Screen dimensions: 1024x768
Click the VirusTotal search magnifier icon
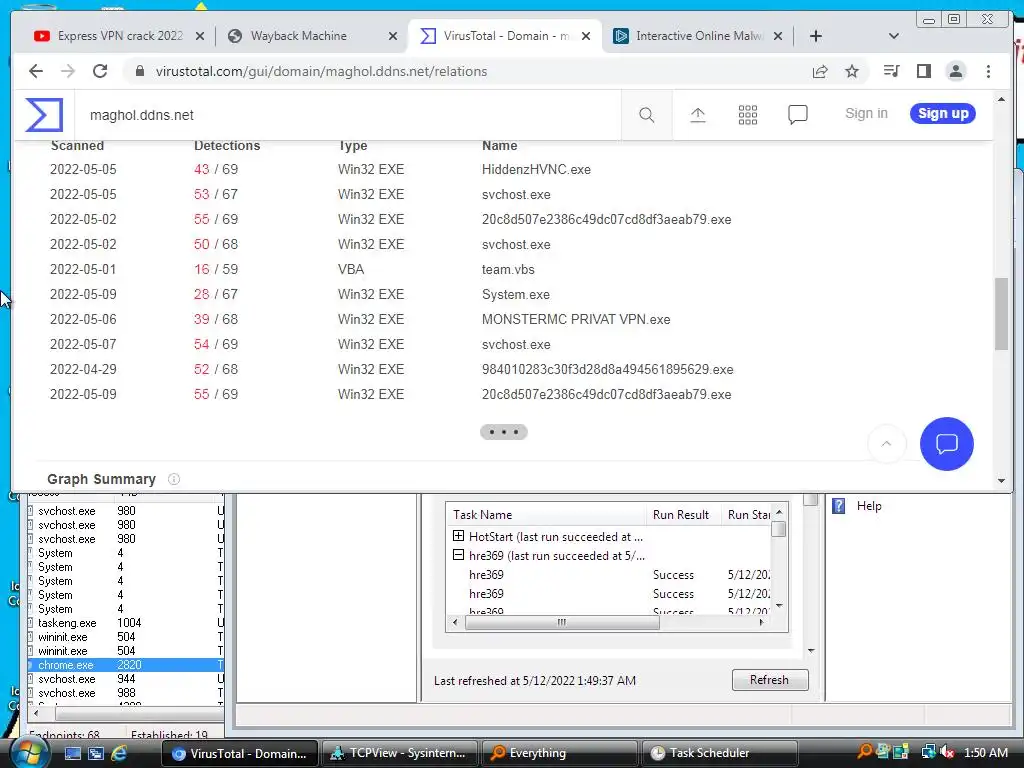click(647, 115)
